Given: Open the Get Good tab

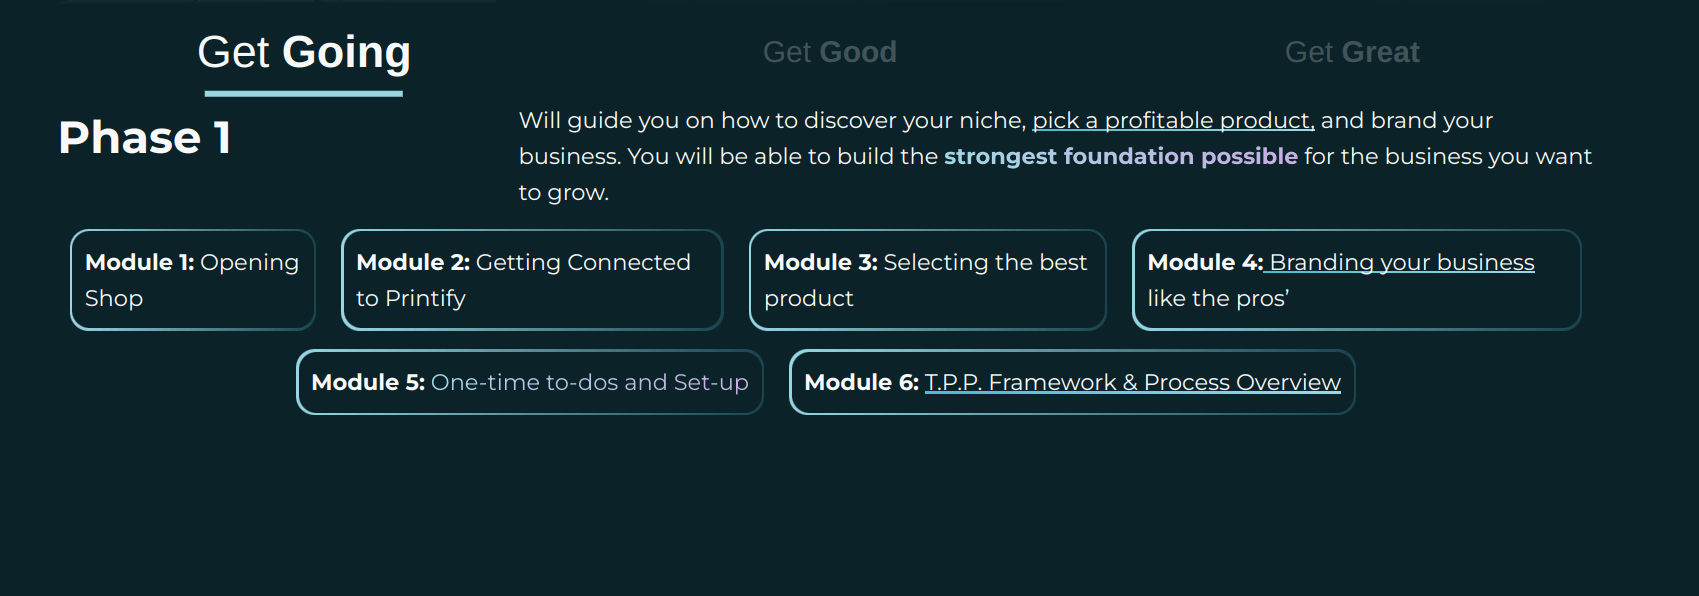Looking at the screenshot, I should coord(829,52).
